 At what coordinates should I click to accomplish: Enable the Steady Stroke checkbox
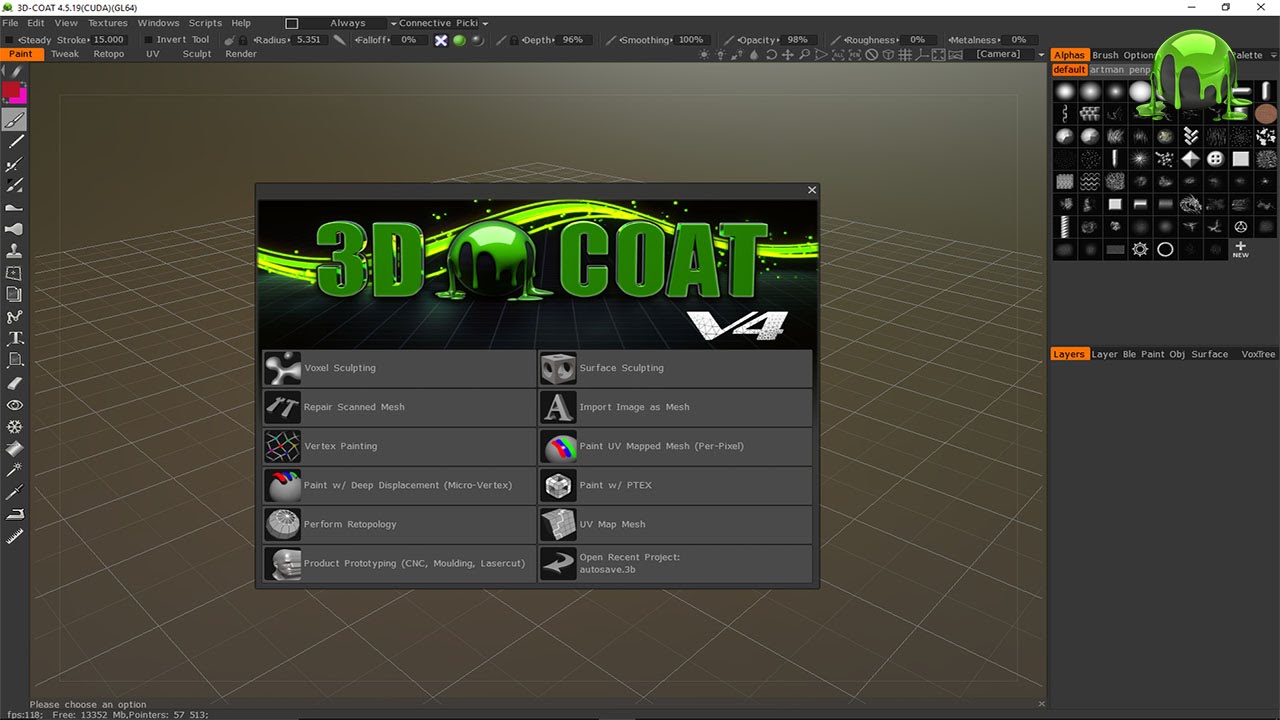point(11,40)
